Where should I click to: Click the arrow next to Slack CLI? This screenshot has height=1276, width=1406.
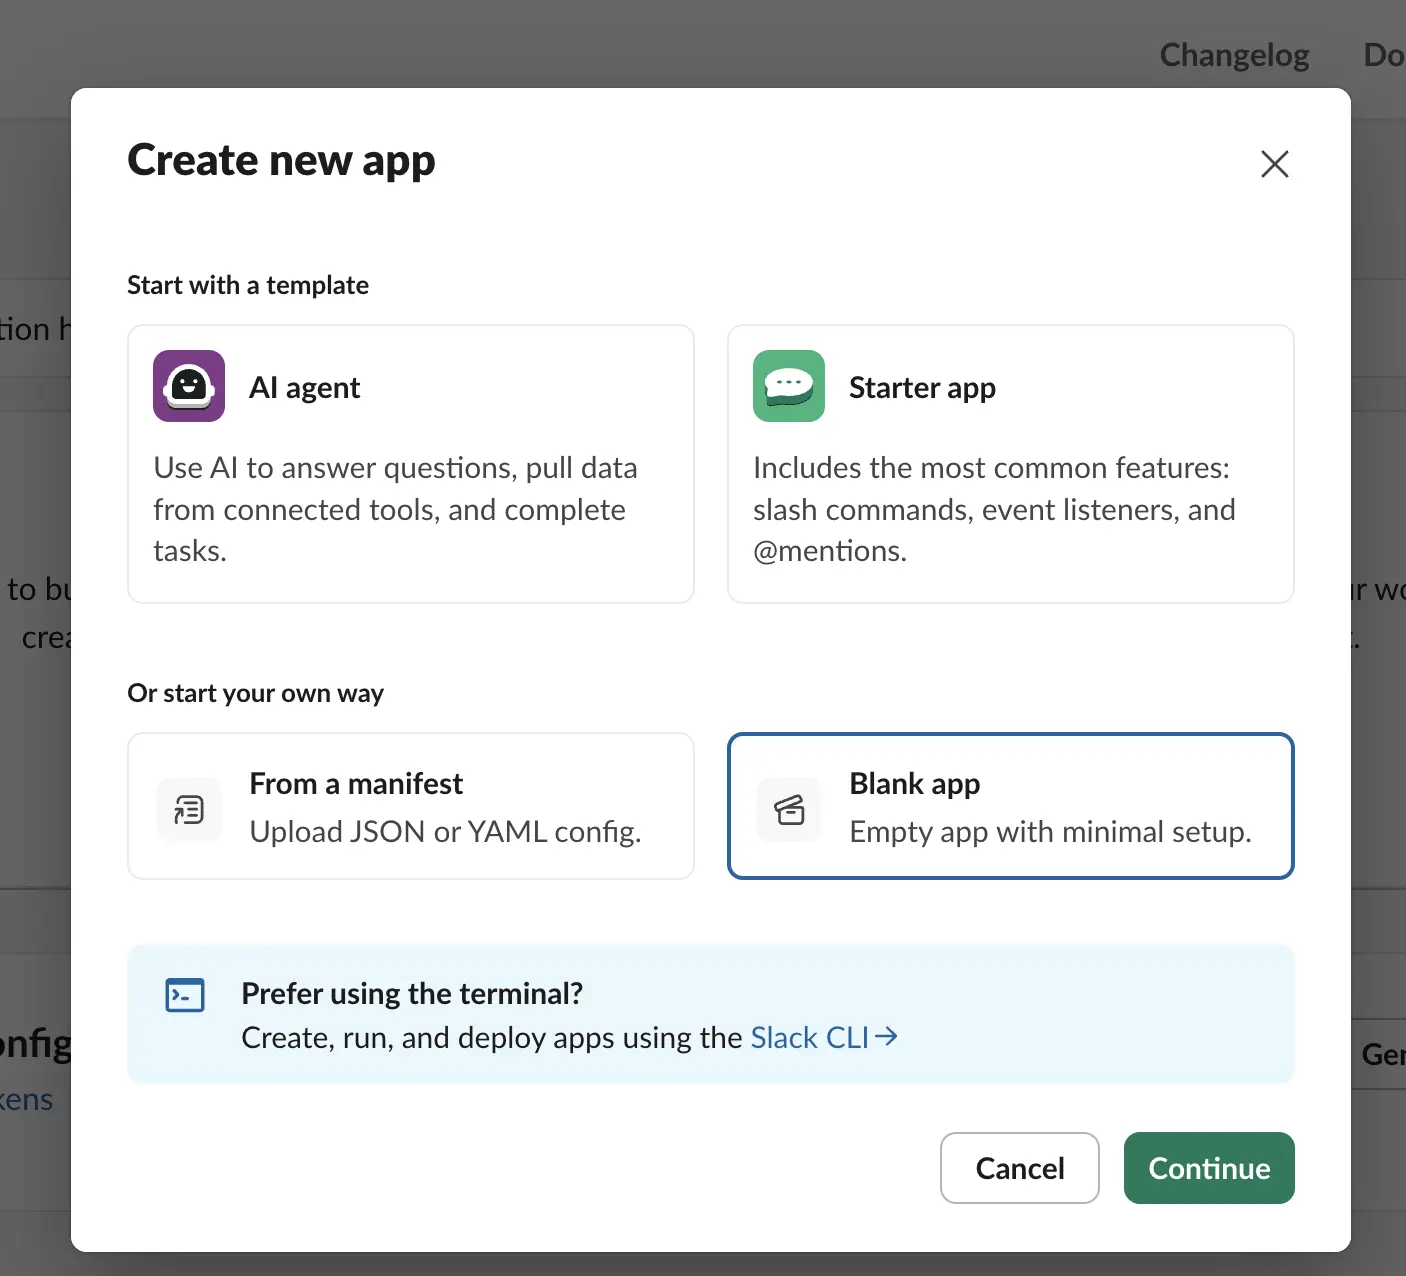coord(886,1037)
